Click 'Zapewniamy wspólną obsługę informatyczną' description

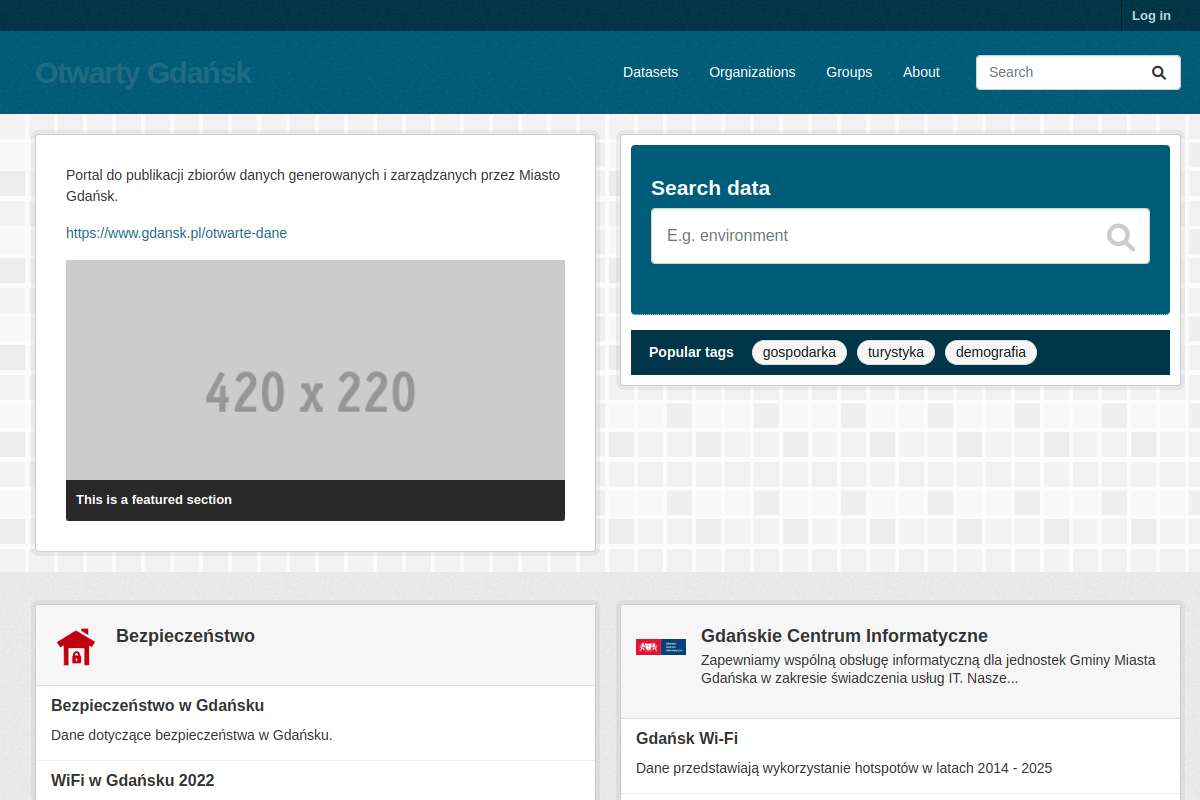click(x=928, y=669)
